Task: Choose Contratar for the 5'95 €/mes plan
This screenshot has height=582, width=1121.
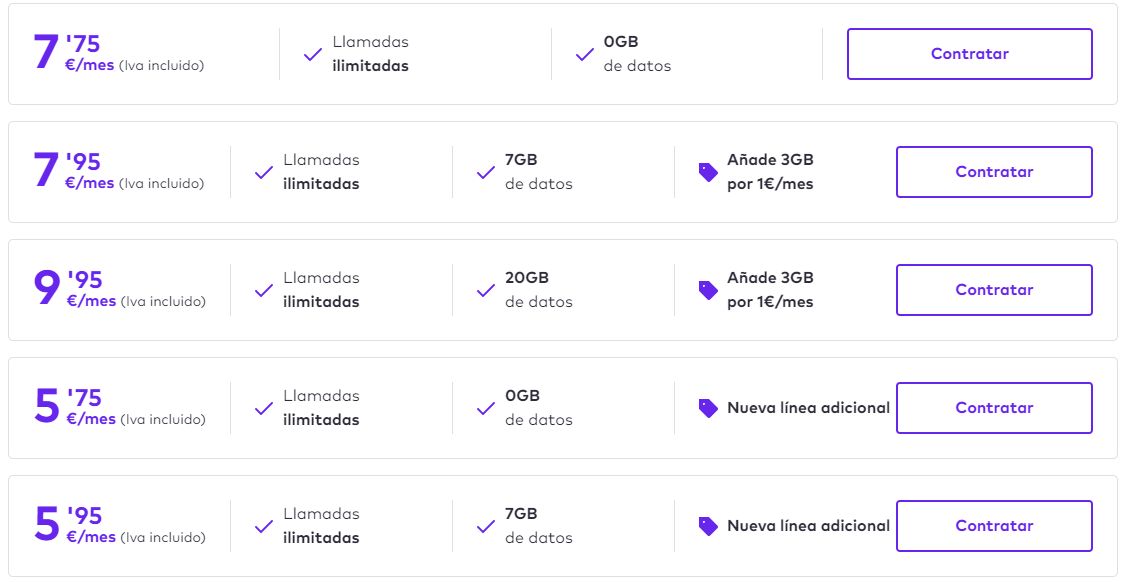Action: [993, 526]
